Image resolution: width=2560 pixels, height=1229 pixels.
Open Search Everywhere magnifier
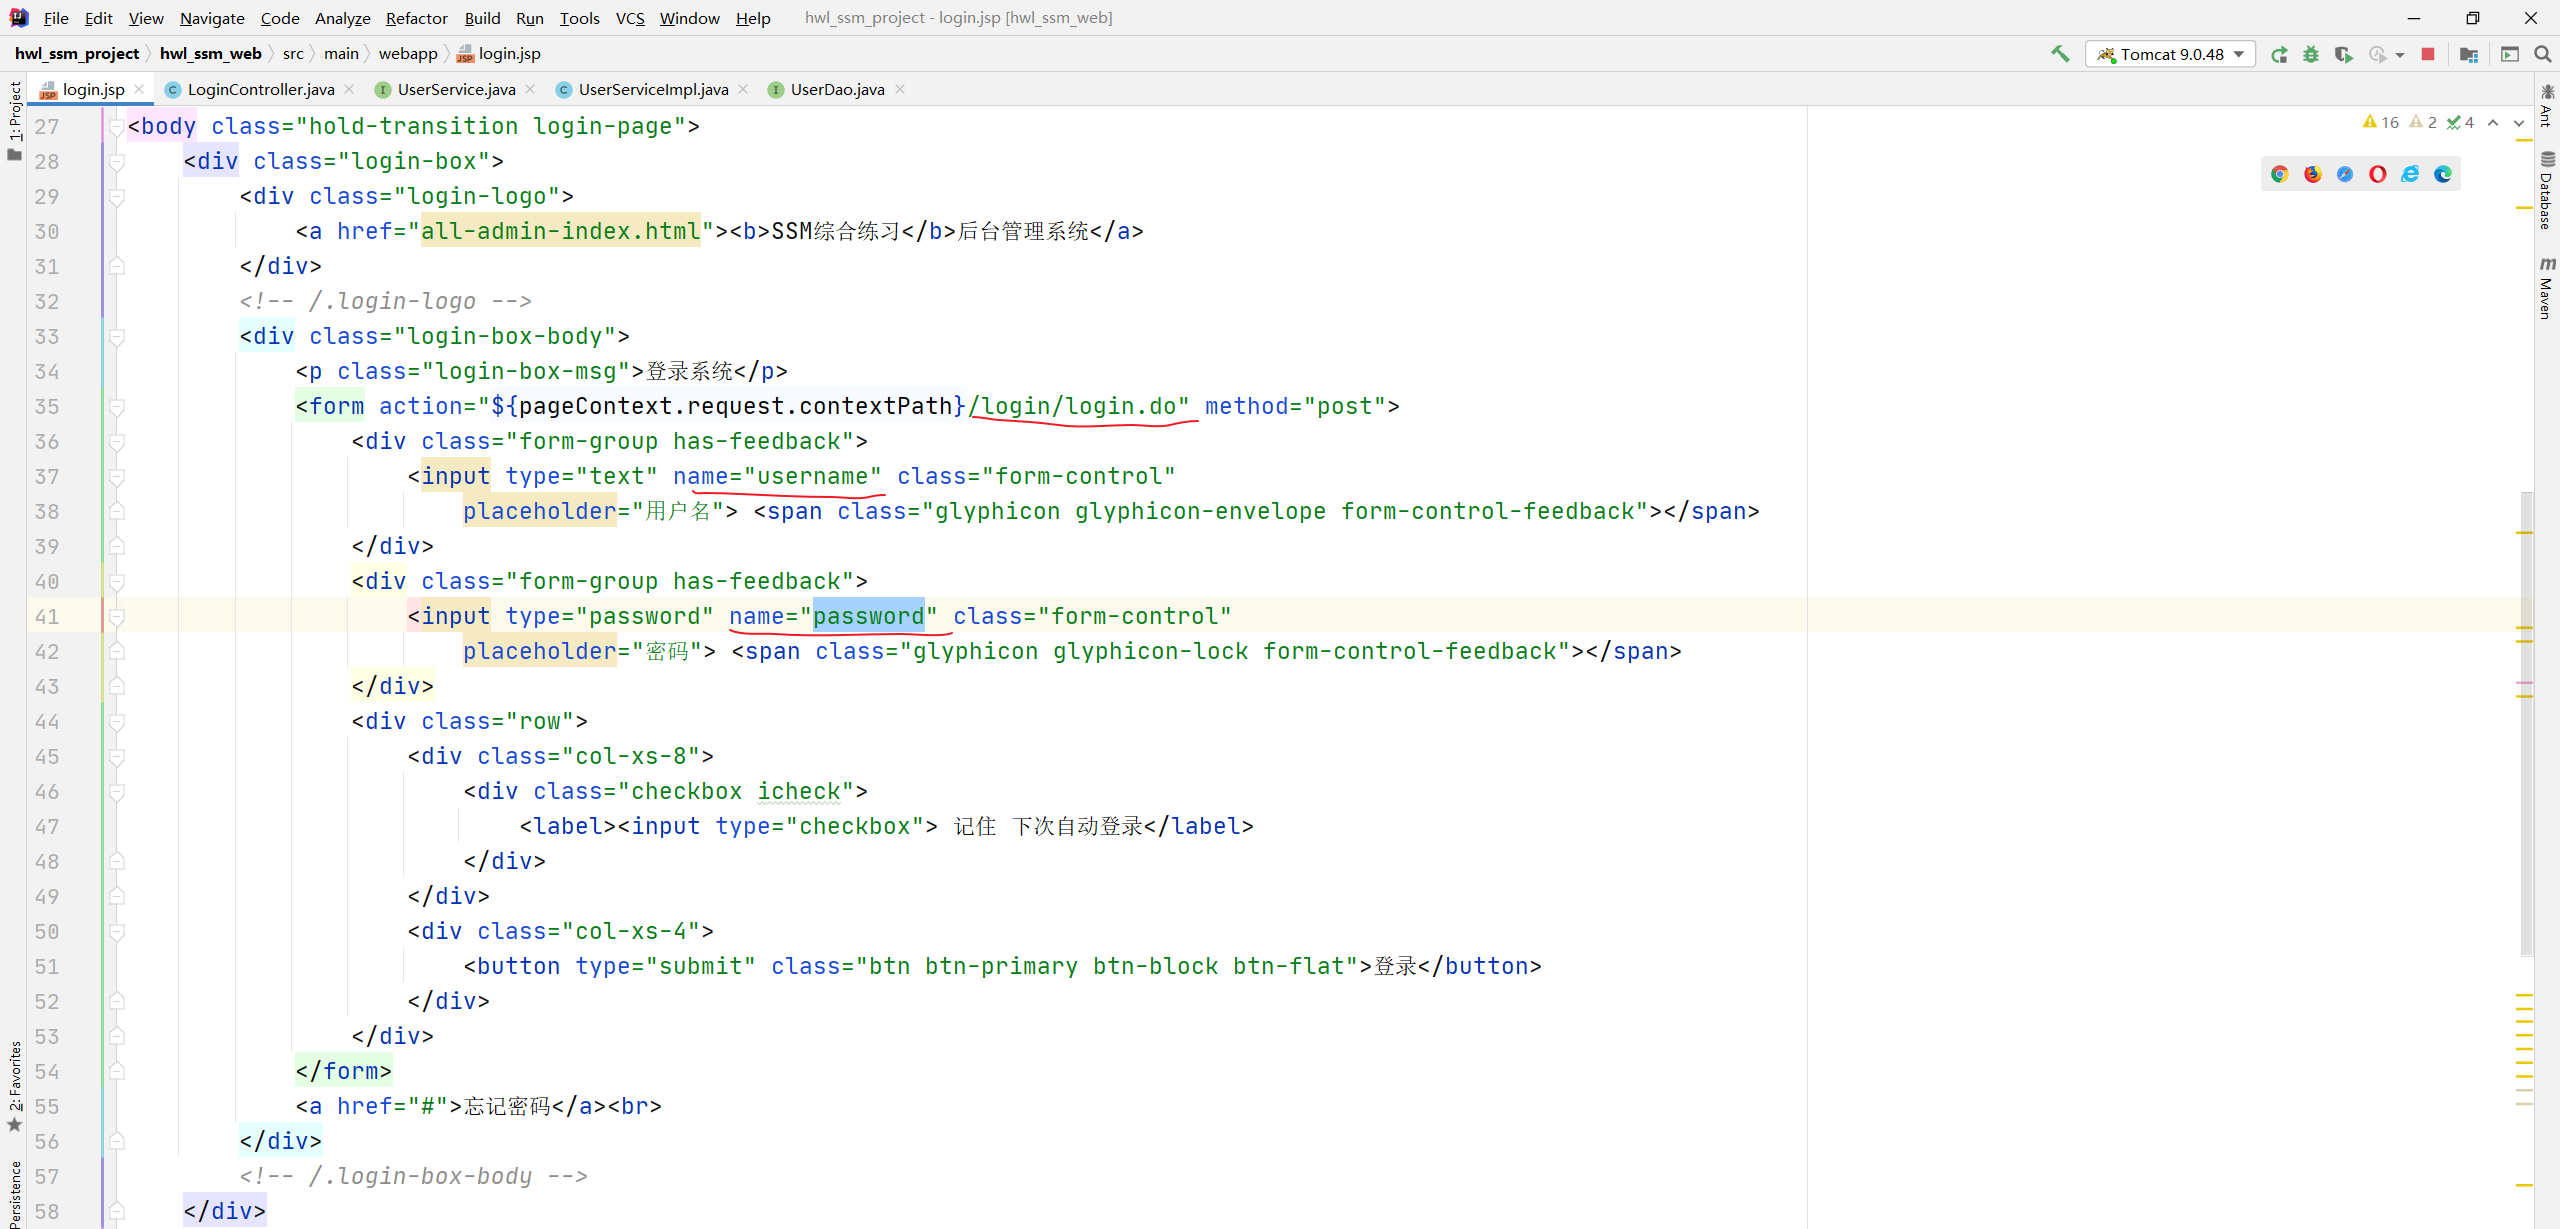2543,54
